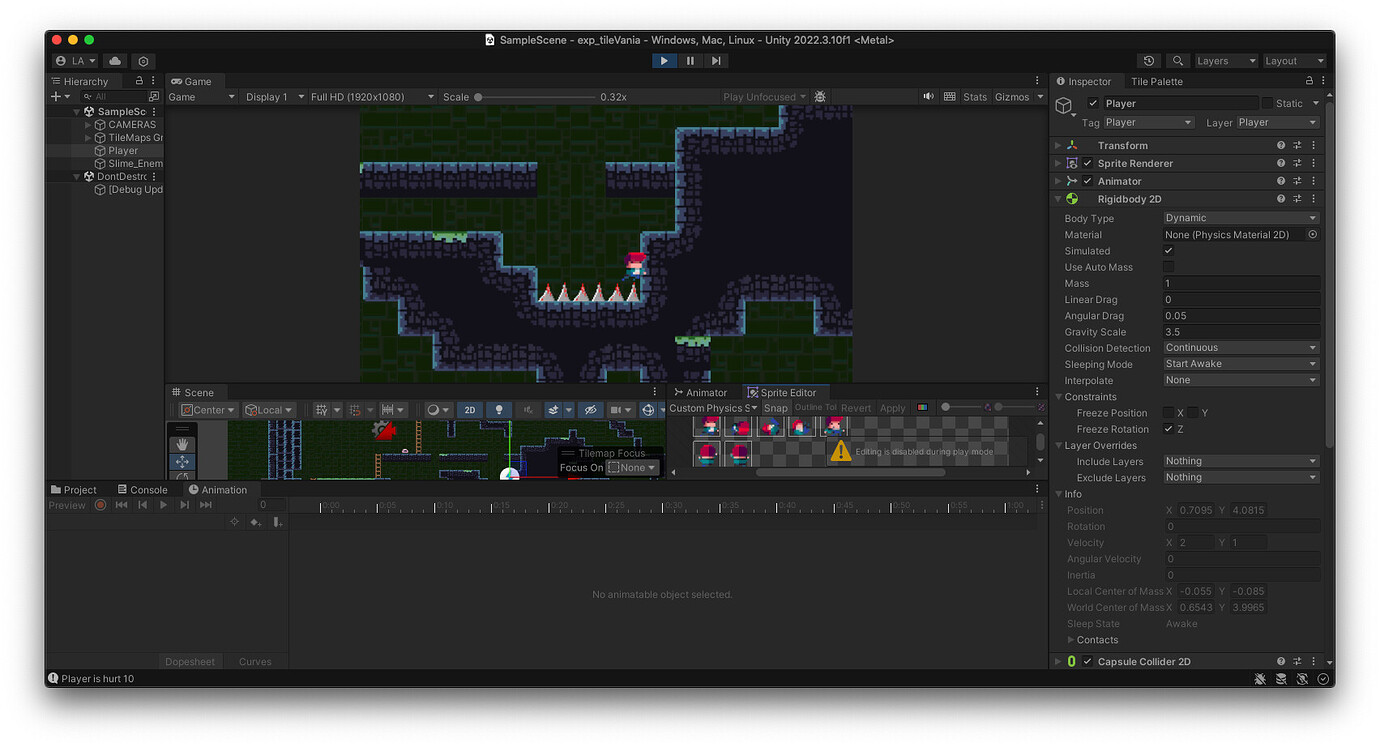Toggle the Static checkbox
The image size is (1380, 746).
click(1267, 103)
